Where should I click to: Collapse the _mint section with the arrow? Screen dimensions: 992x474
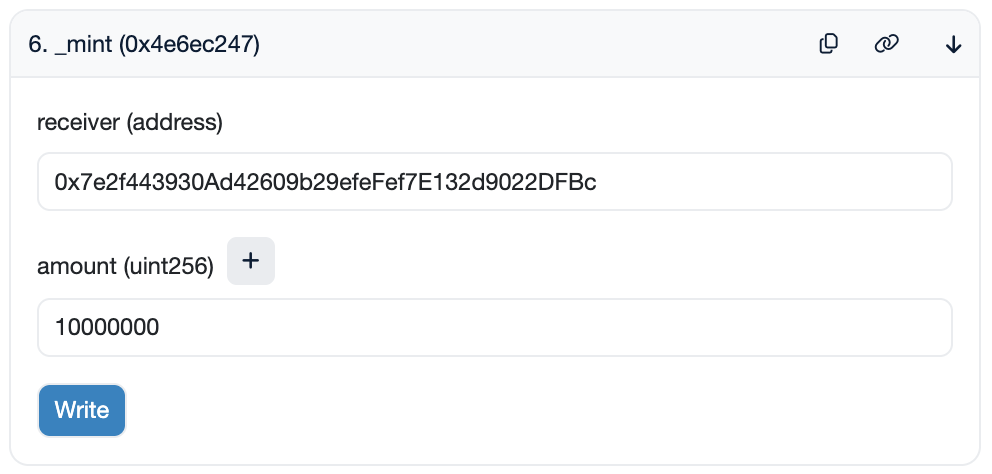pos(953,44)
